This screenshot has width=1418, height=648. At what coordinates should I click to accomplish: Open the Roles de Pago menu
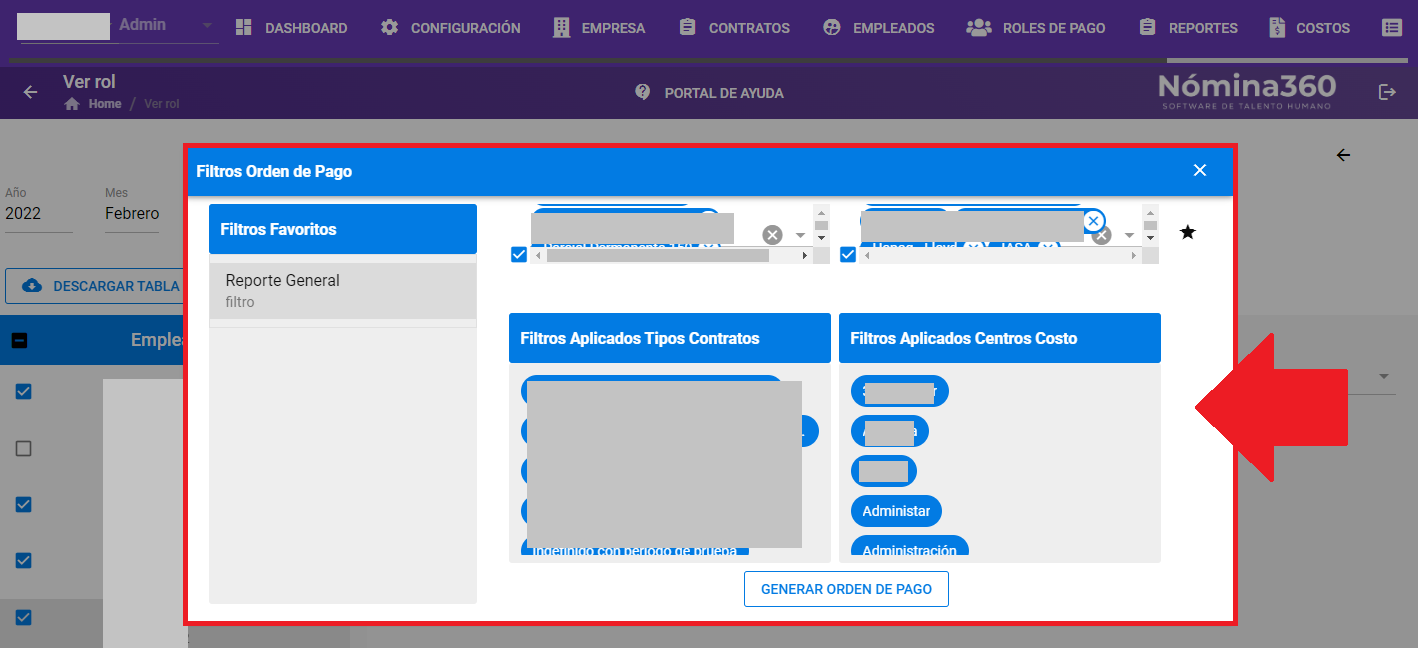pyautogui.click(x=1036, y=28)
